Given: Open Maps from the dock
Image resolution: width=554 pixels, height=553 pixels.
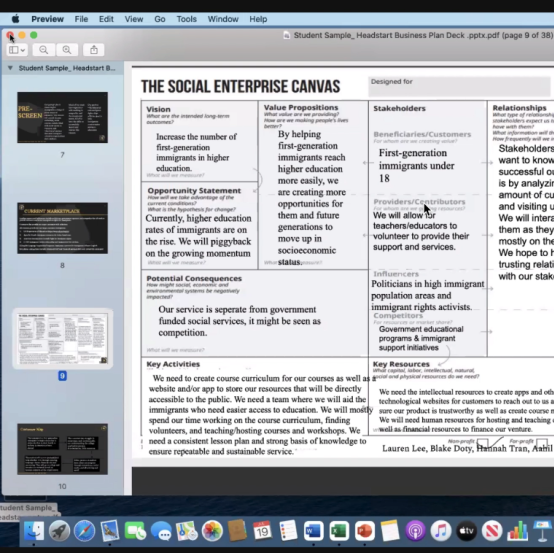Looking at the screenshot, I should [186, 531].
